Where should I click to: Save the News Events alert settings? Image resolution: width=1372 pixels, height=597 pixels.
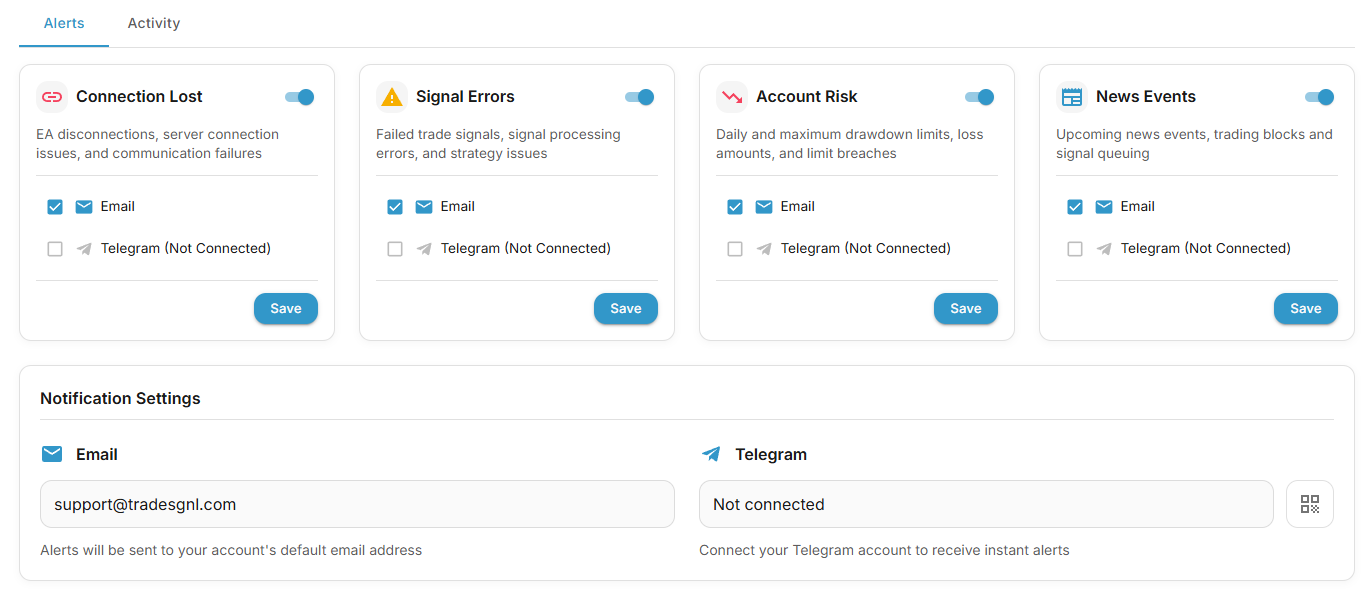pos(1305,308)
